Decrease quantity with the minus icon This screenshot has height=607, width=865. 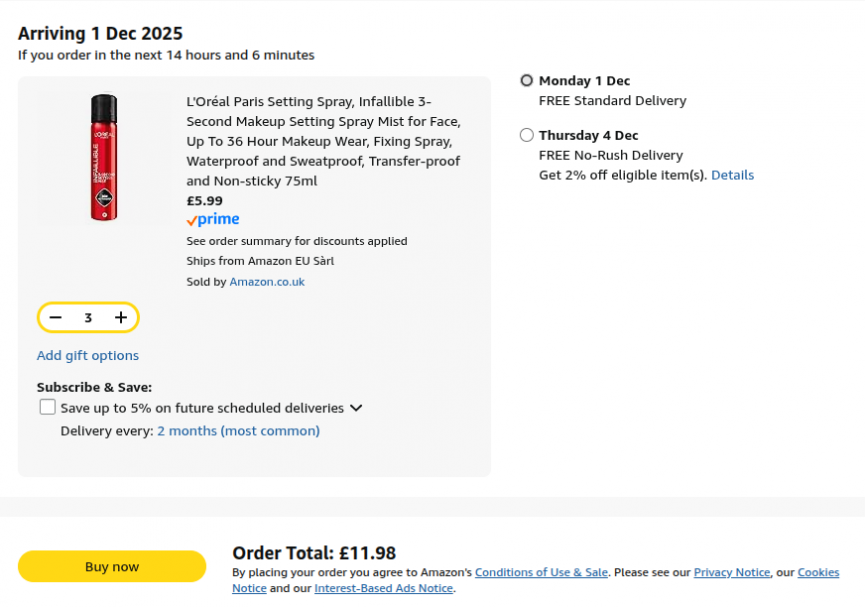pyautogui.click(x=56, y=317)
